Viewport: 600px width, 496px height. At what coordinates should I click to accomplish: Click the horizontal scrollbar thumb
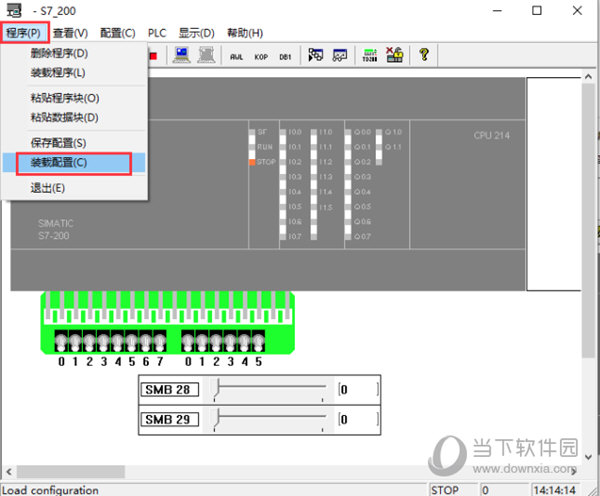(x=71, y=472)
